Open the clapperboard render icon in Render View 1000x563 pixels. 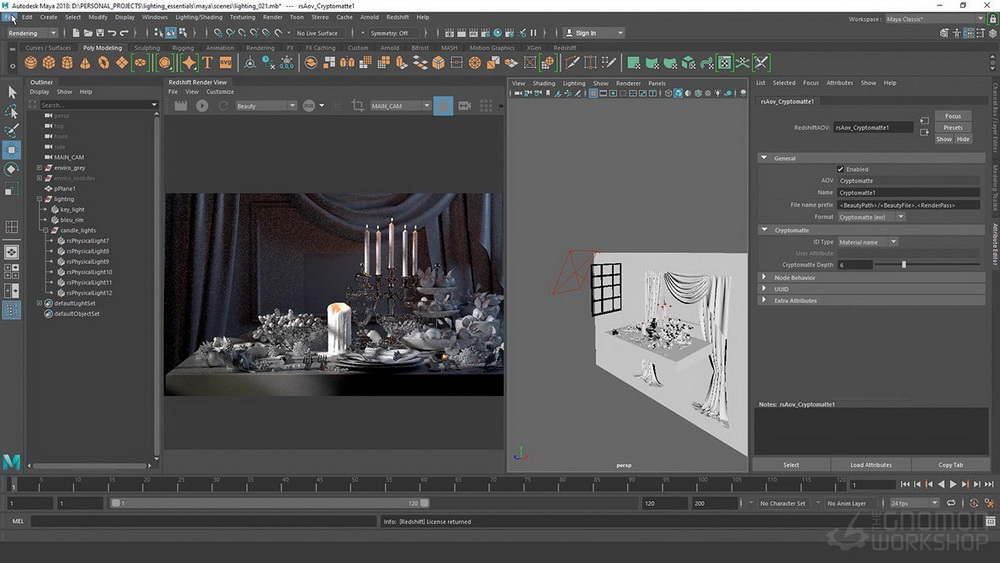(x=181, y=106)
